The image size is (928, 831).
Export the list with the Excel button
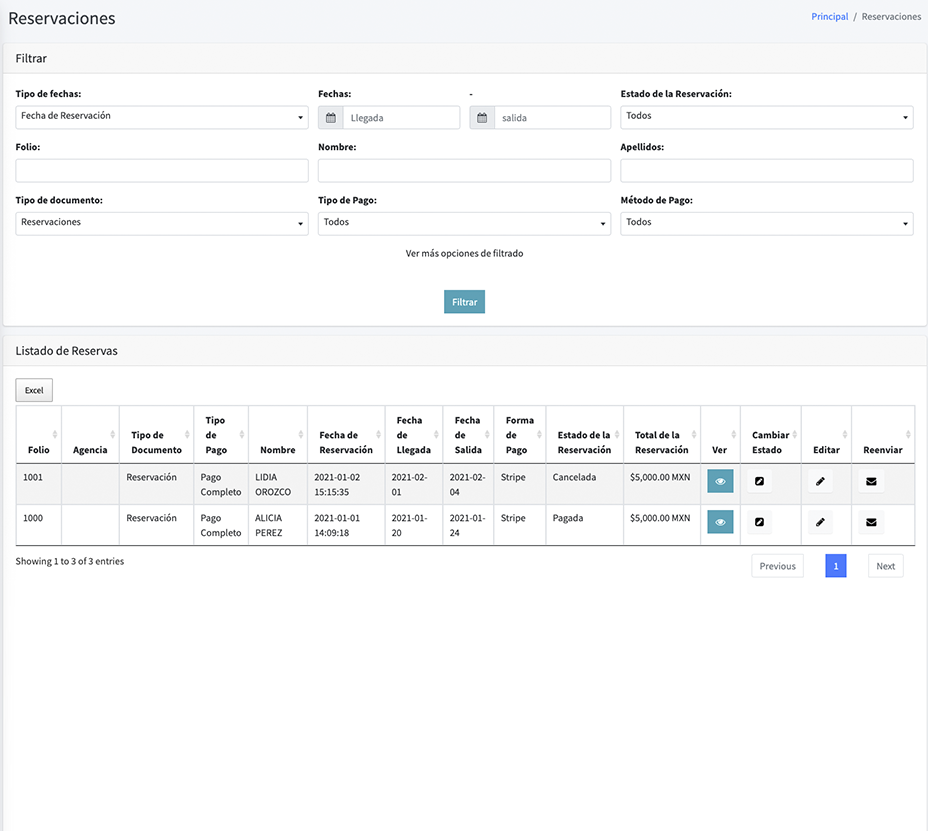tap(34, 390)
